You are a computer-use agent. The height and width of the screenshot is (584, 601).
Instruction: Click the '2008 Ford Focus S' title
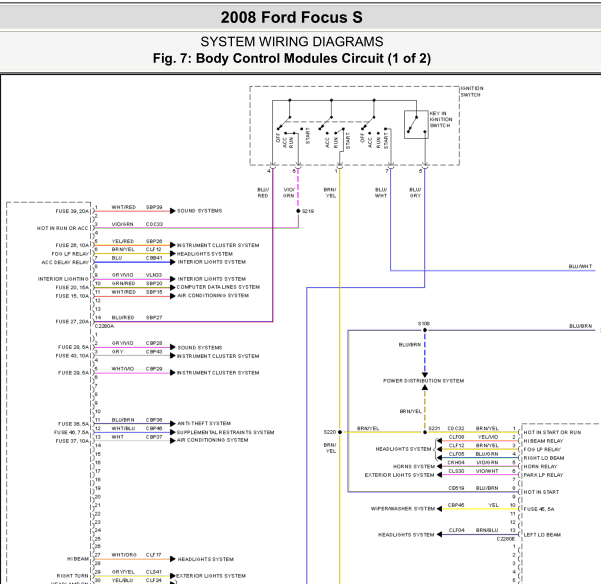tap(291, 18)
